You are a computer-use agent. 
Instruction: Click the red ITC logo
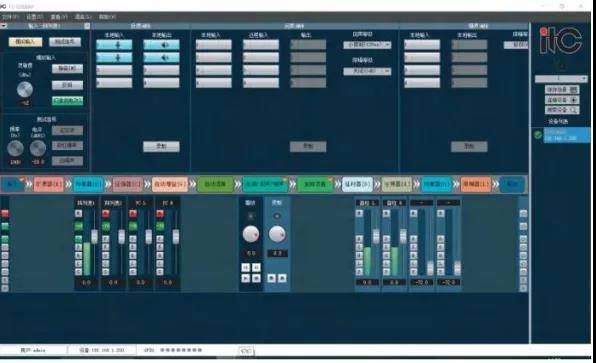(x=561, y=41)
